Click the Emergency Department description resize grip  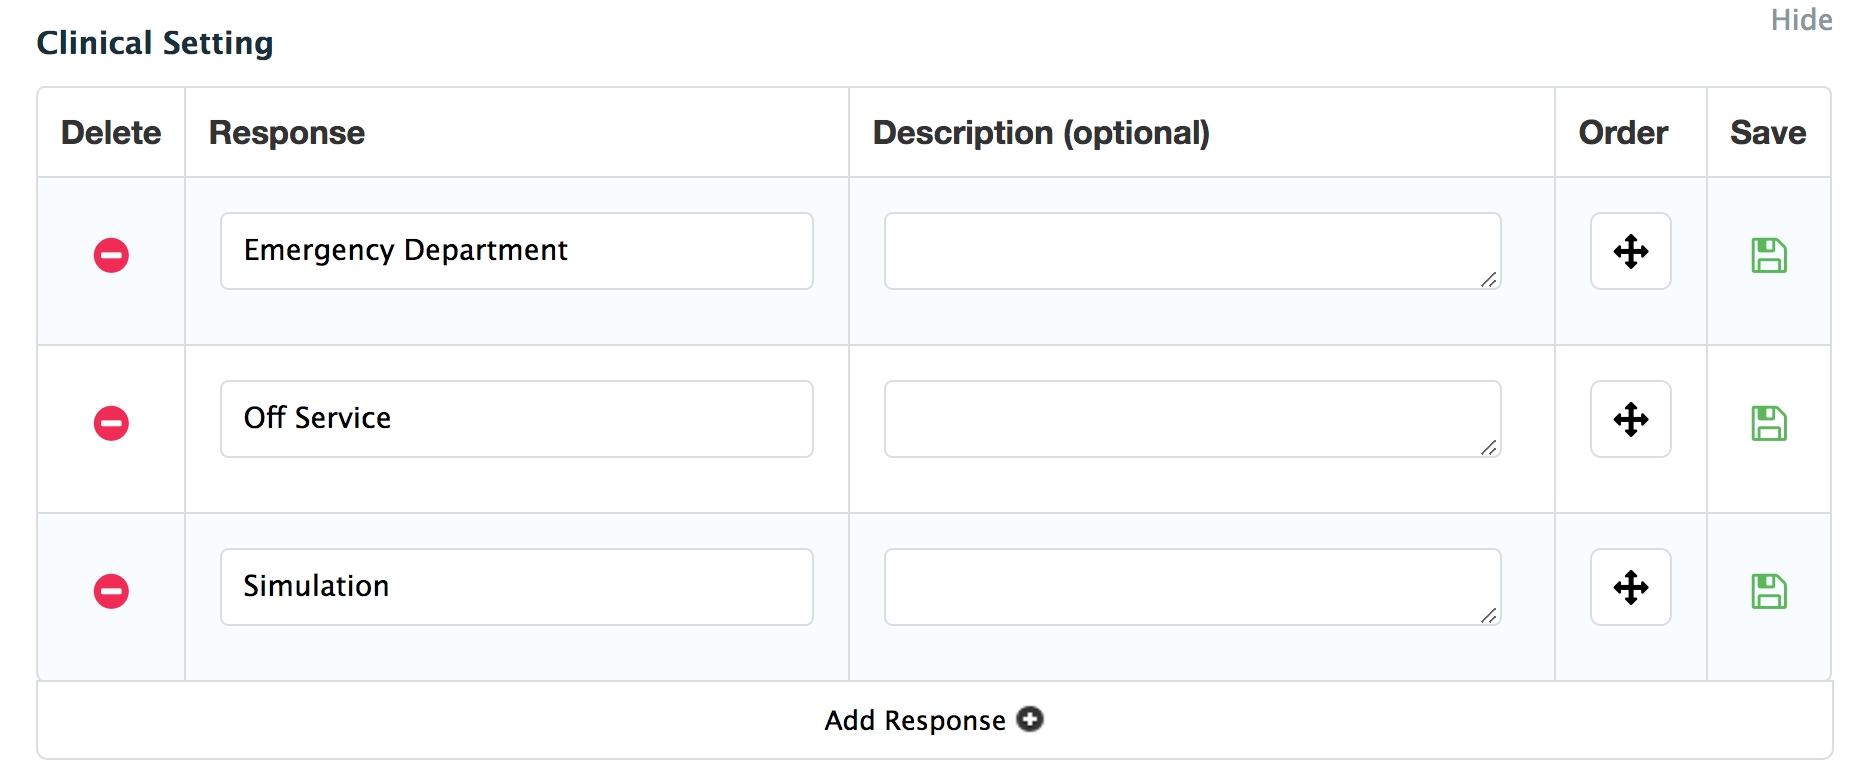tap(1489, 280)
